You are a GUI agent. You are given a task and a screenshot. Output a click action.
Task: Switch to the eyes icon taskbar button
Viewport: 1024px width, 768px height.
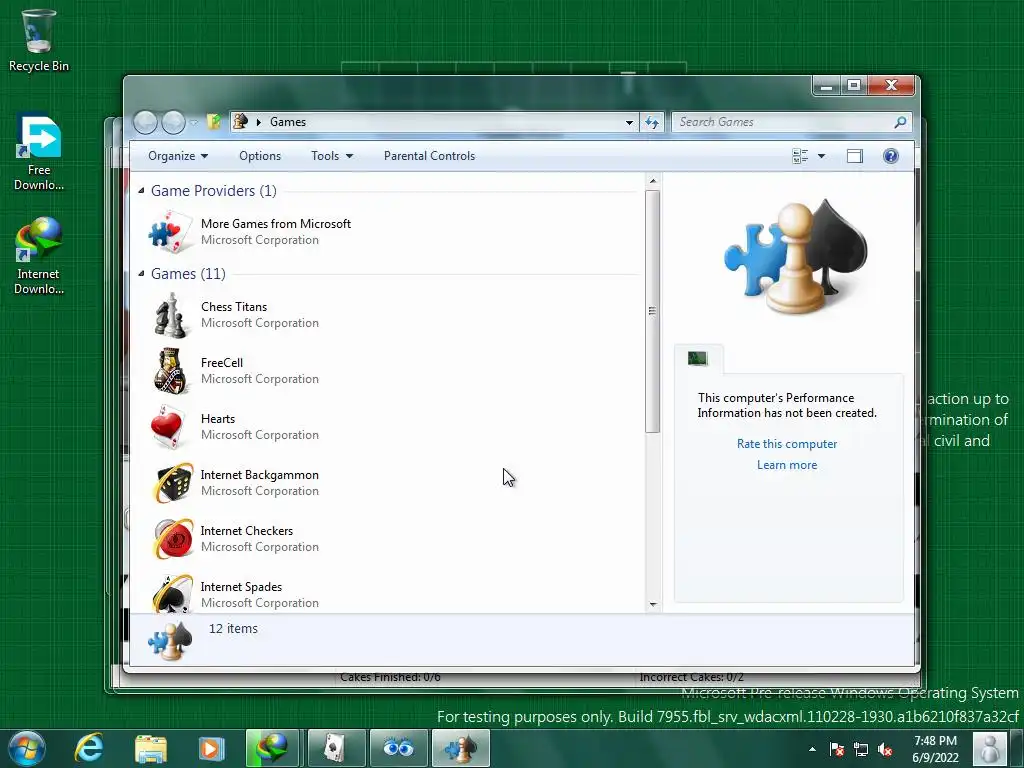(398, 748)
